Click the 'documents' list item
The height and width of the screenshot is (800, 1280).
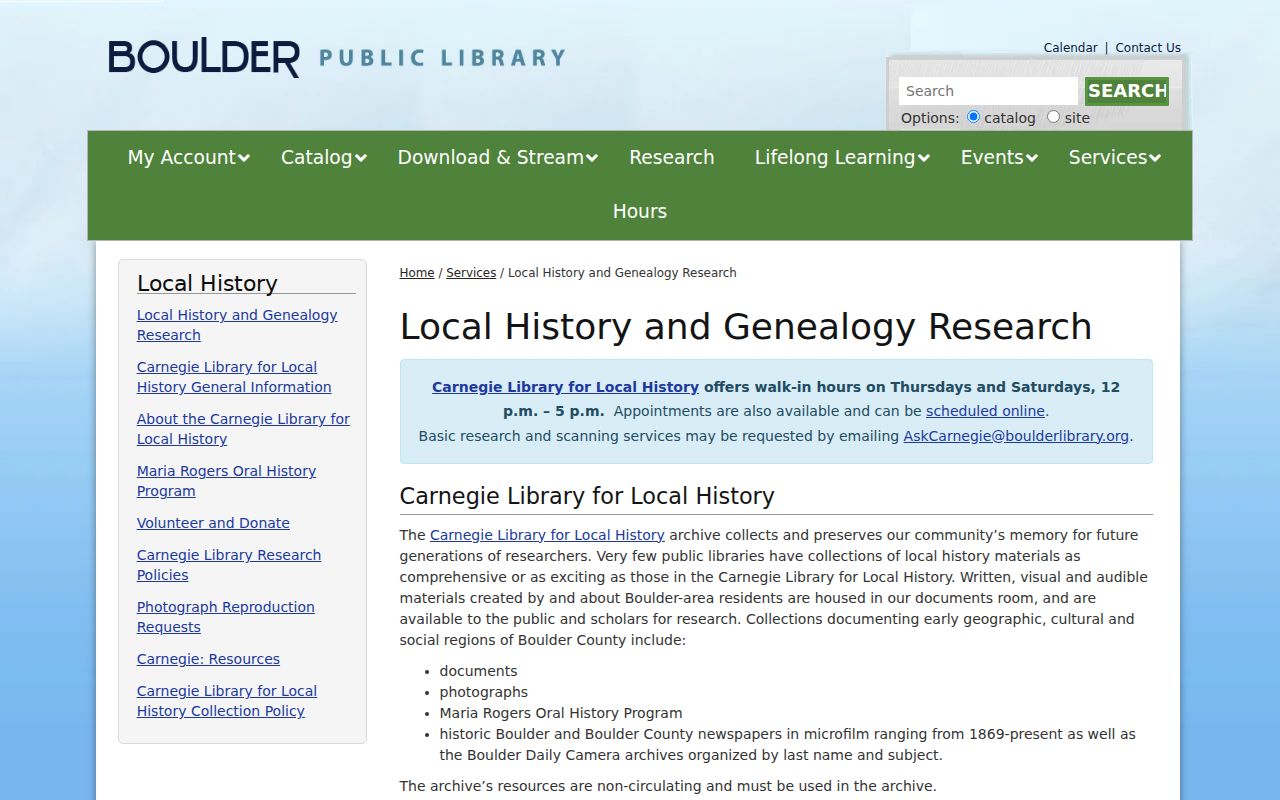tap(478, 671)
